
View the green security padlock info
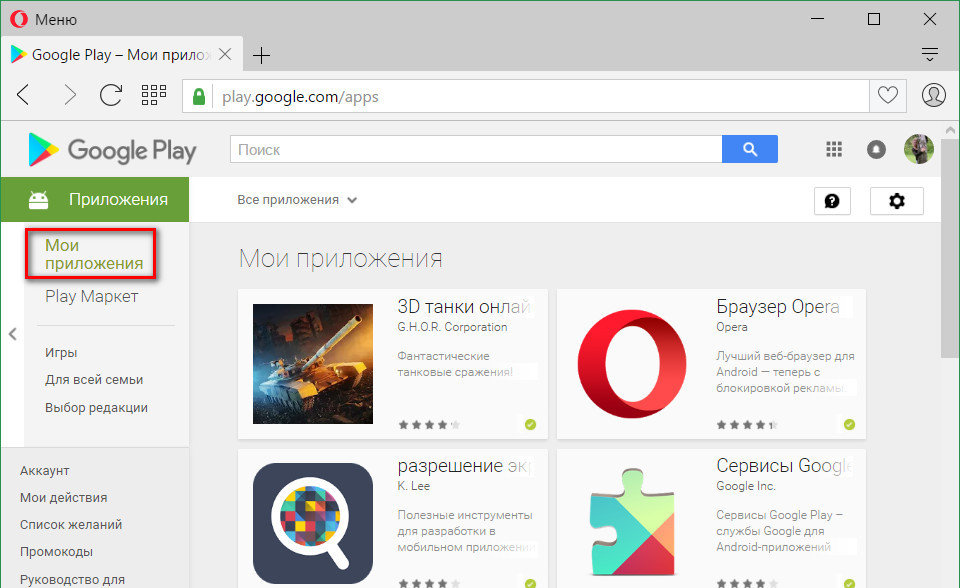click(x=198, y=96)
